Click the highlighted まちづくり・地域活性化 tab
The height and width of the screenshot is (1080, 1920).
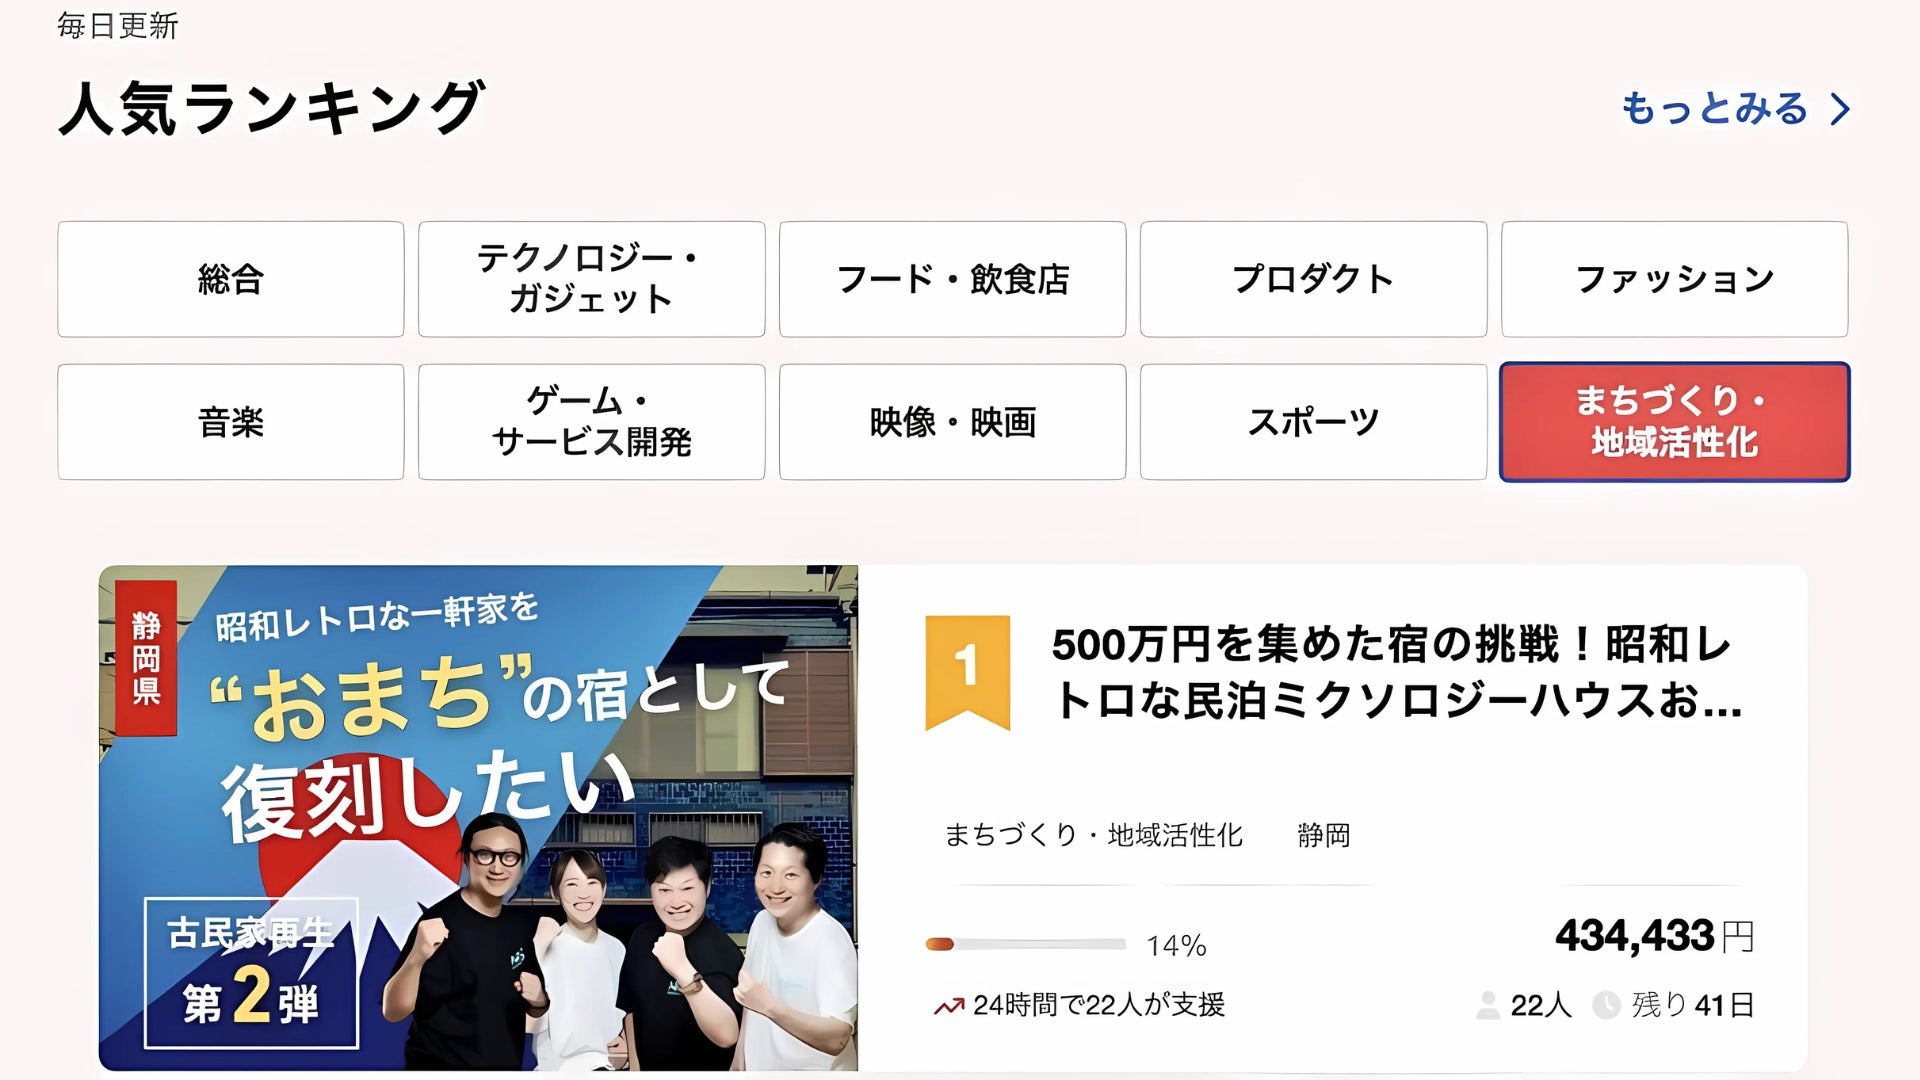[1675, 422]
